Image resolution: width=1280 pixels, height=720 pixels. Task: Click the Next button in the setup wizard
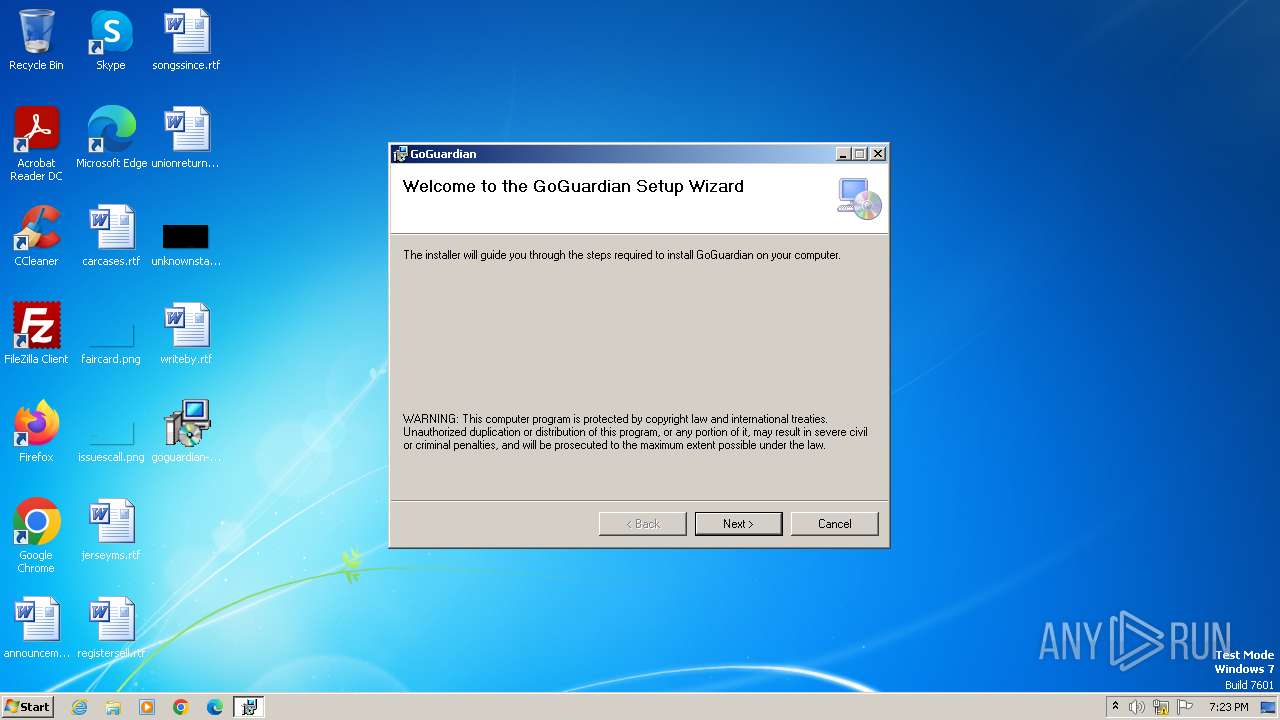738,524
